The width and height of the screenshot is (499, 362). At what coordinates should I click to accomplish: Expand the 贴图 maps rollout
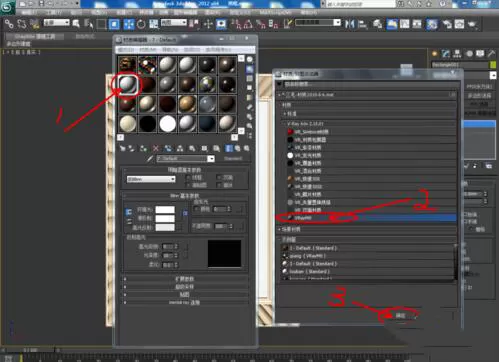185,295
